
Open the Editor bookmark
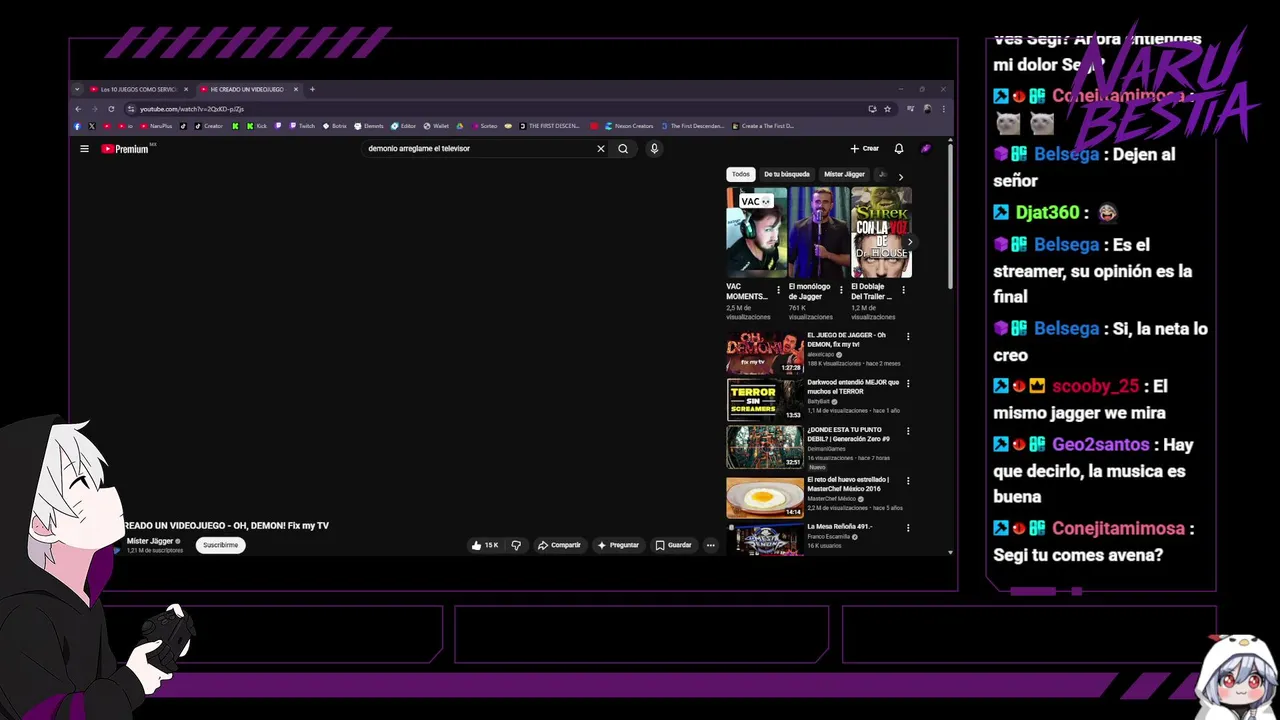[403, 126]
